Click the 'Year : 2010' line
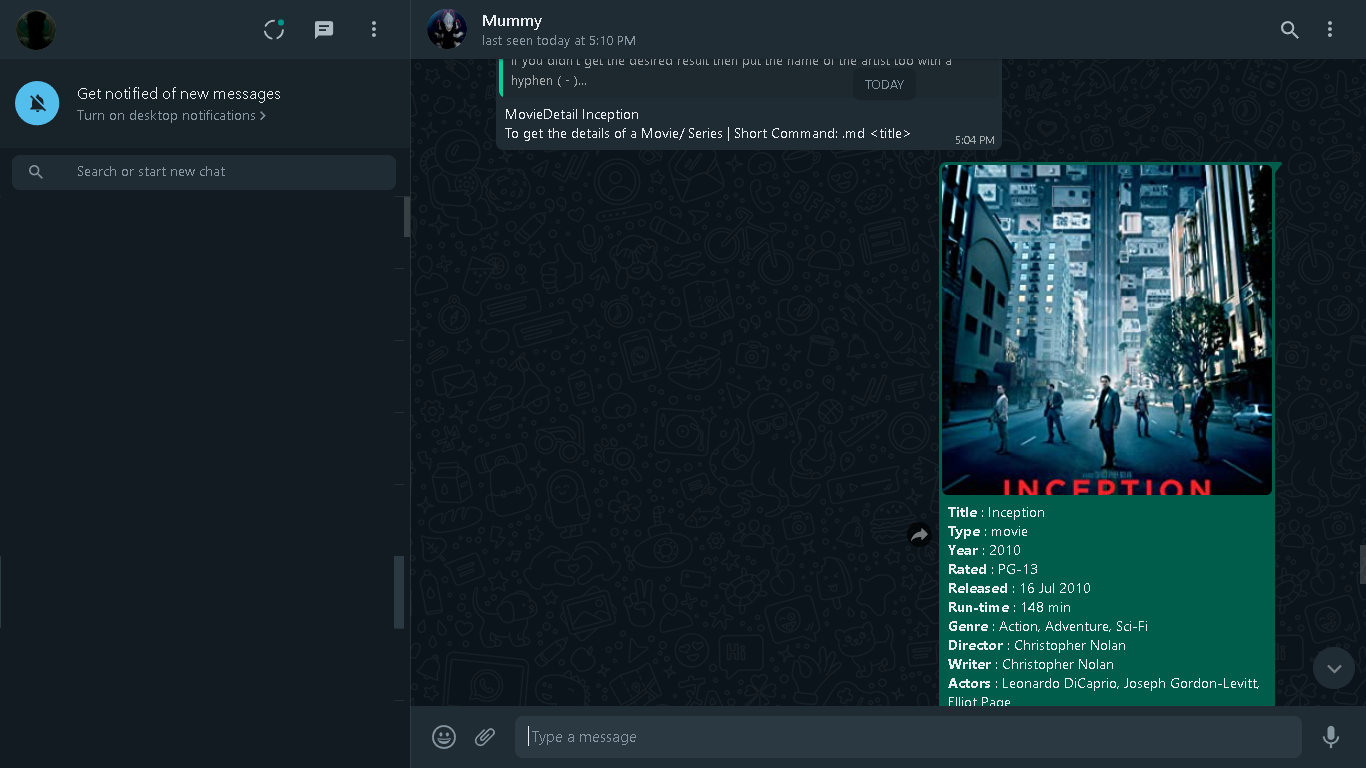 coord(984,550)
